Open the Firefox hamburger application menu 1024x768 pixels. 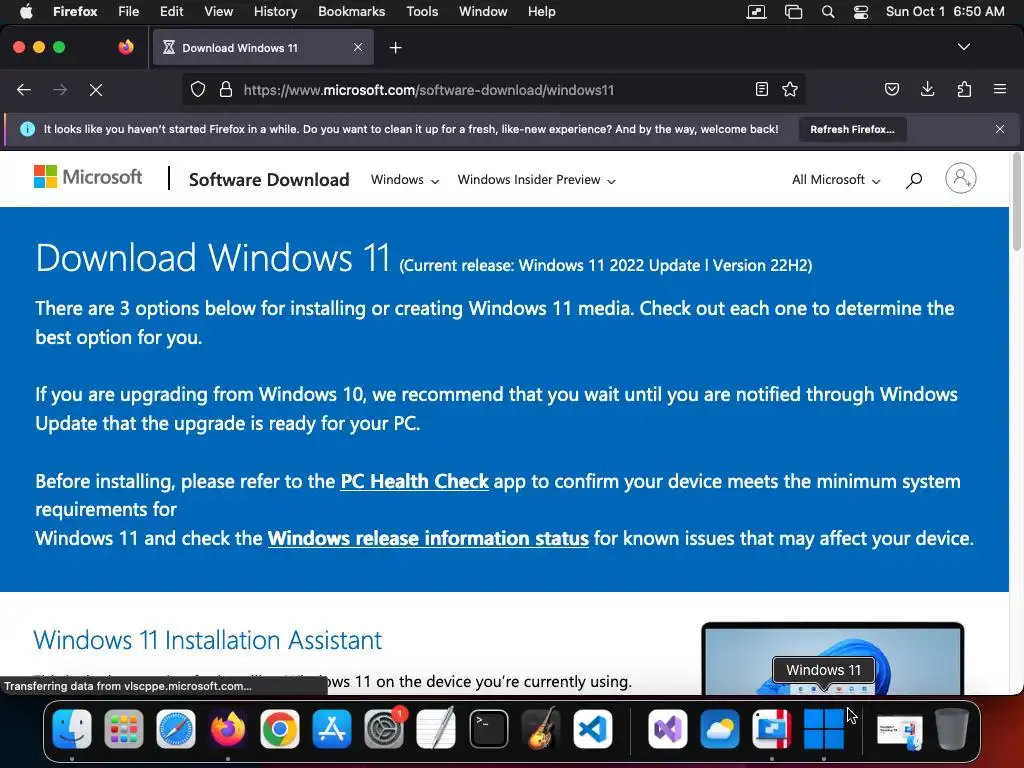(999, 89)
